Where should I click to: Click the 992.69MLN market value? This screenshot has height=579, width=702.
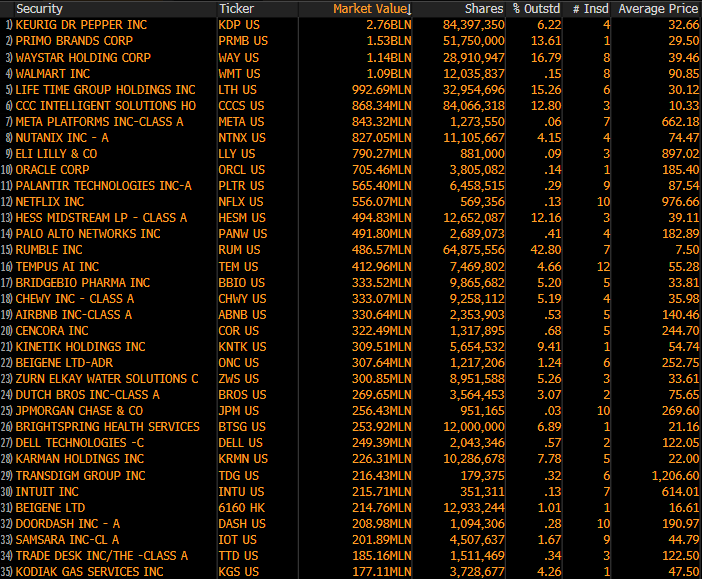[x=381, y=90]
